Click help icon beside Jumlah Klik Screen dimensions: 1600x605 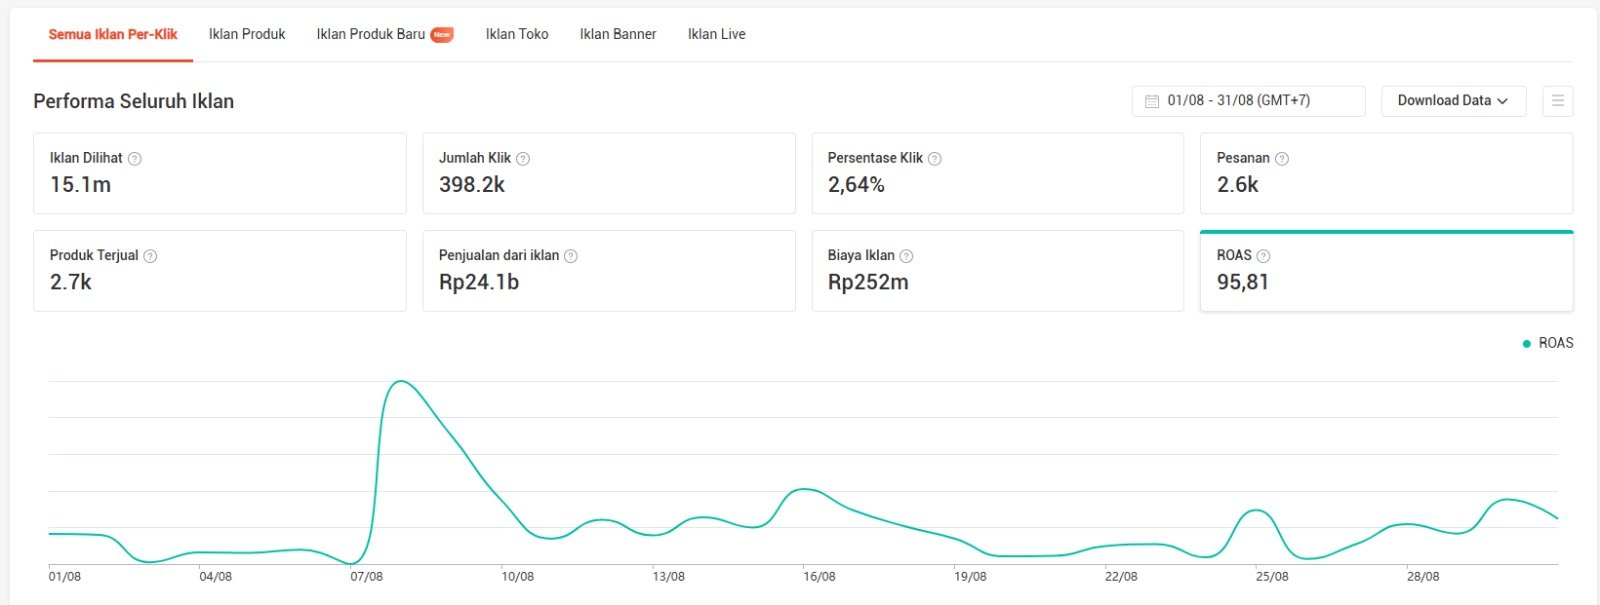(x=523, y=159)
